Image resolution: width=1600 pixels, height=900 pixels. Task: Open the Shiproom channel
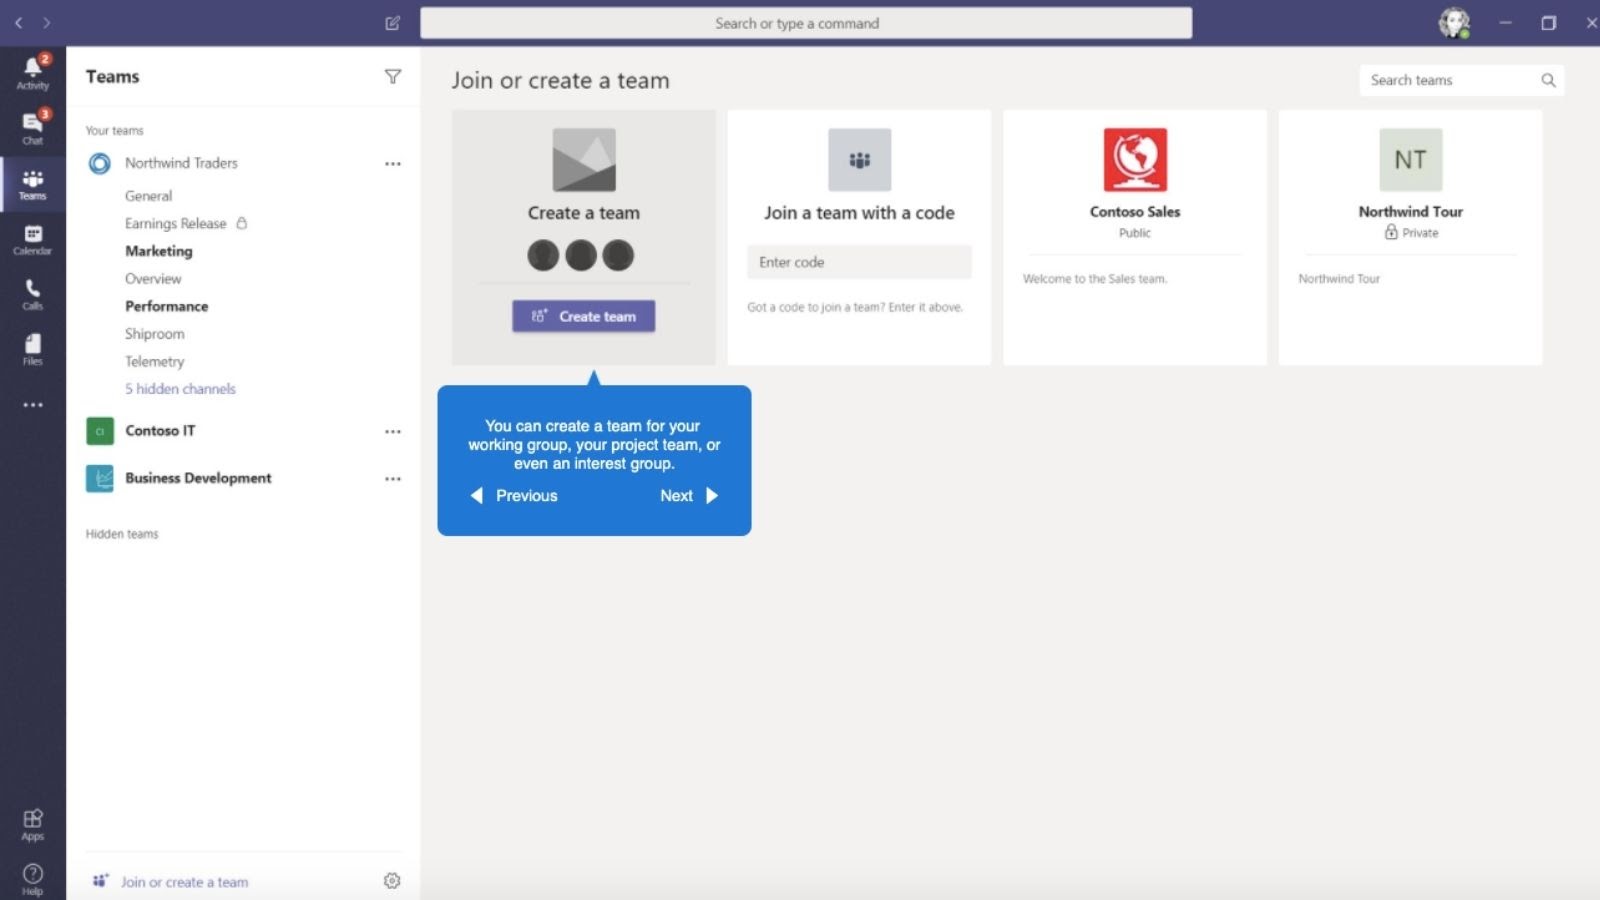click(x=154, y=334)
